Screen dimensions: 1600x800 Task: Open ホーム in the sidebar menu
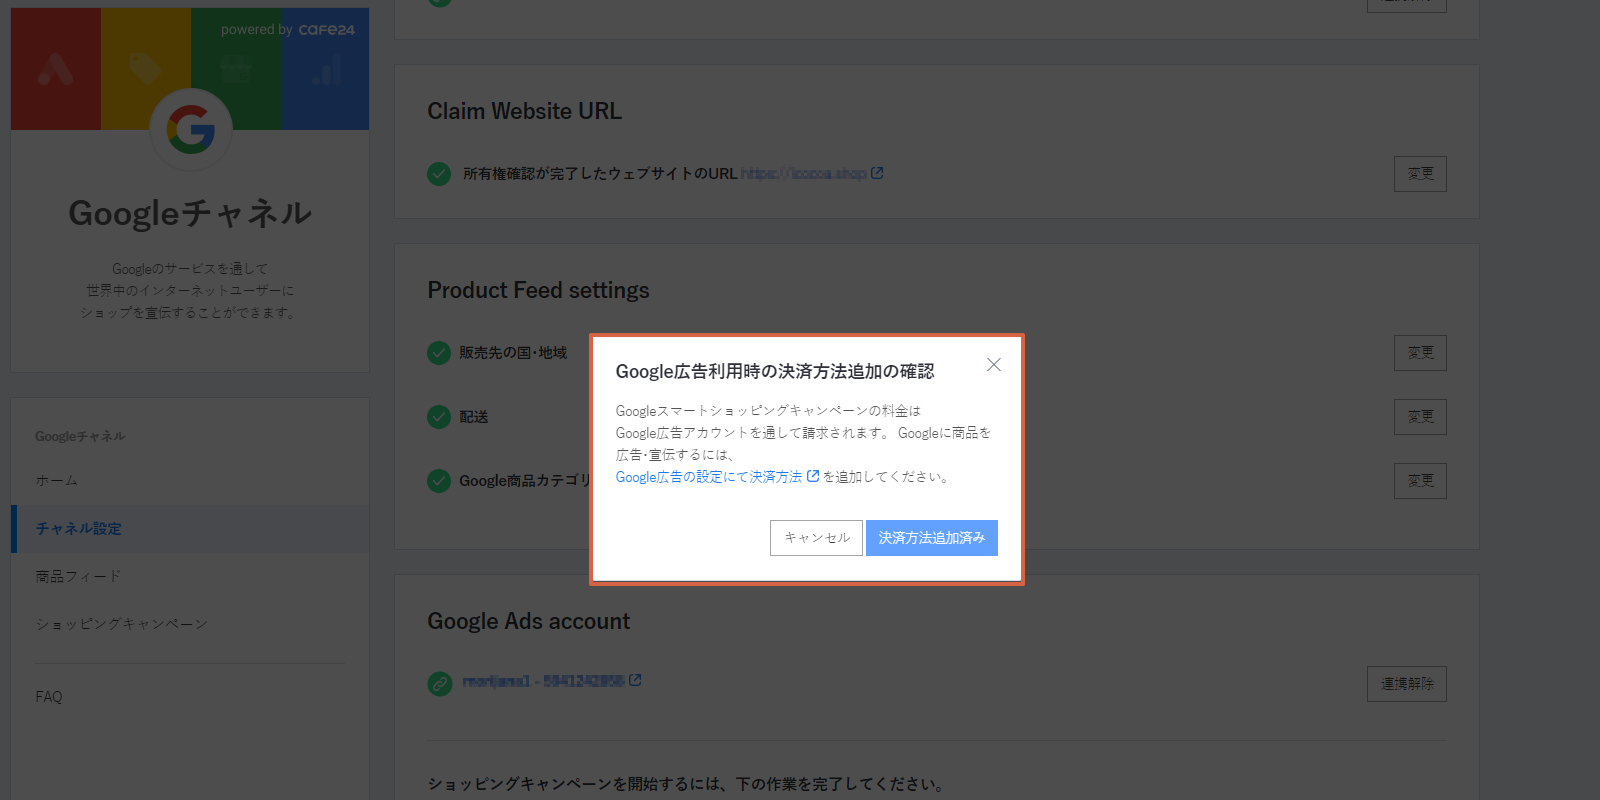tap(57, 481)
